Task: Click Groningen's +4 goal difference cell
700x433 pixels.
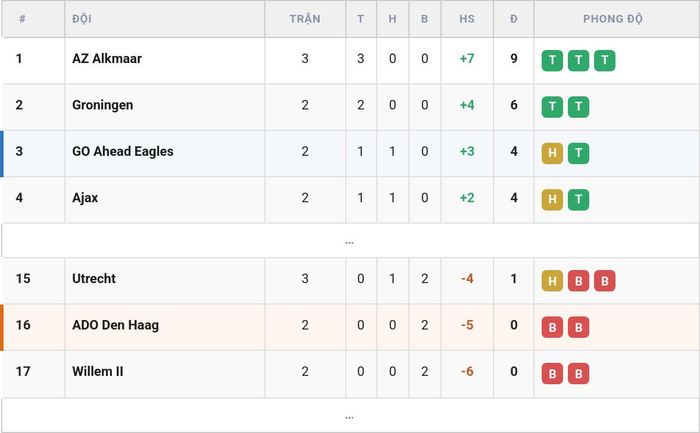Action: click(x=467, y=105)
